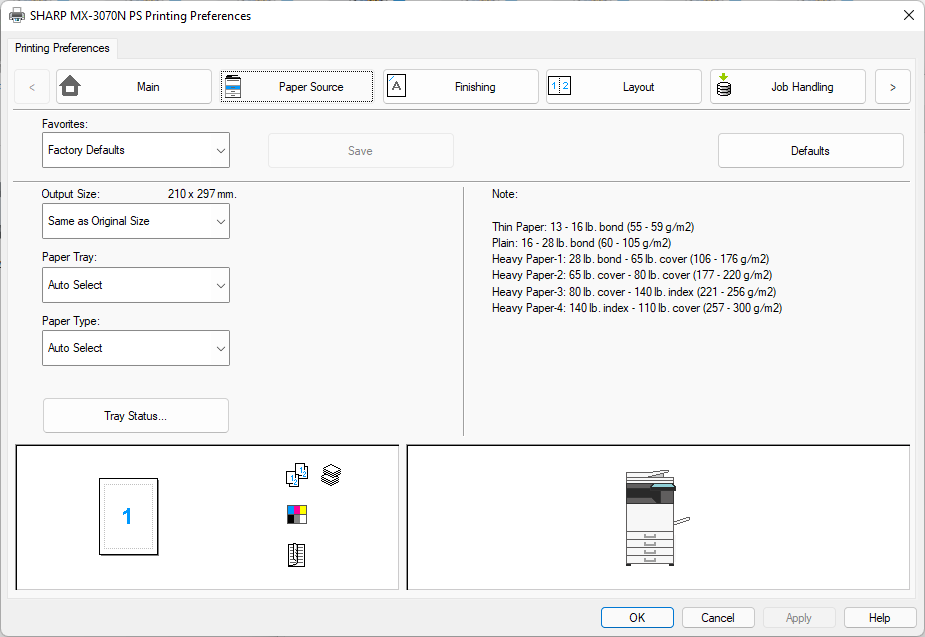Click the 2-sided printing icon in preview

297,476
